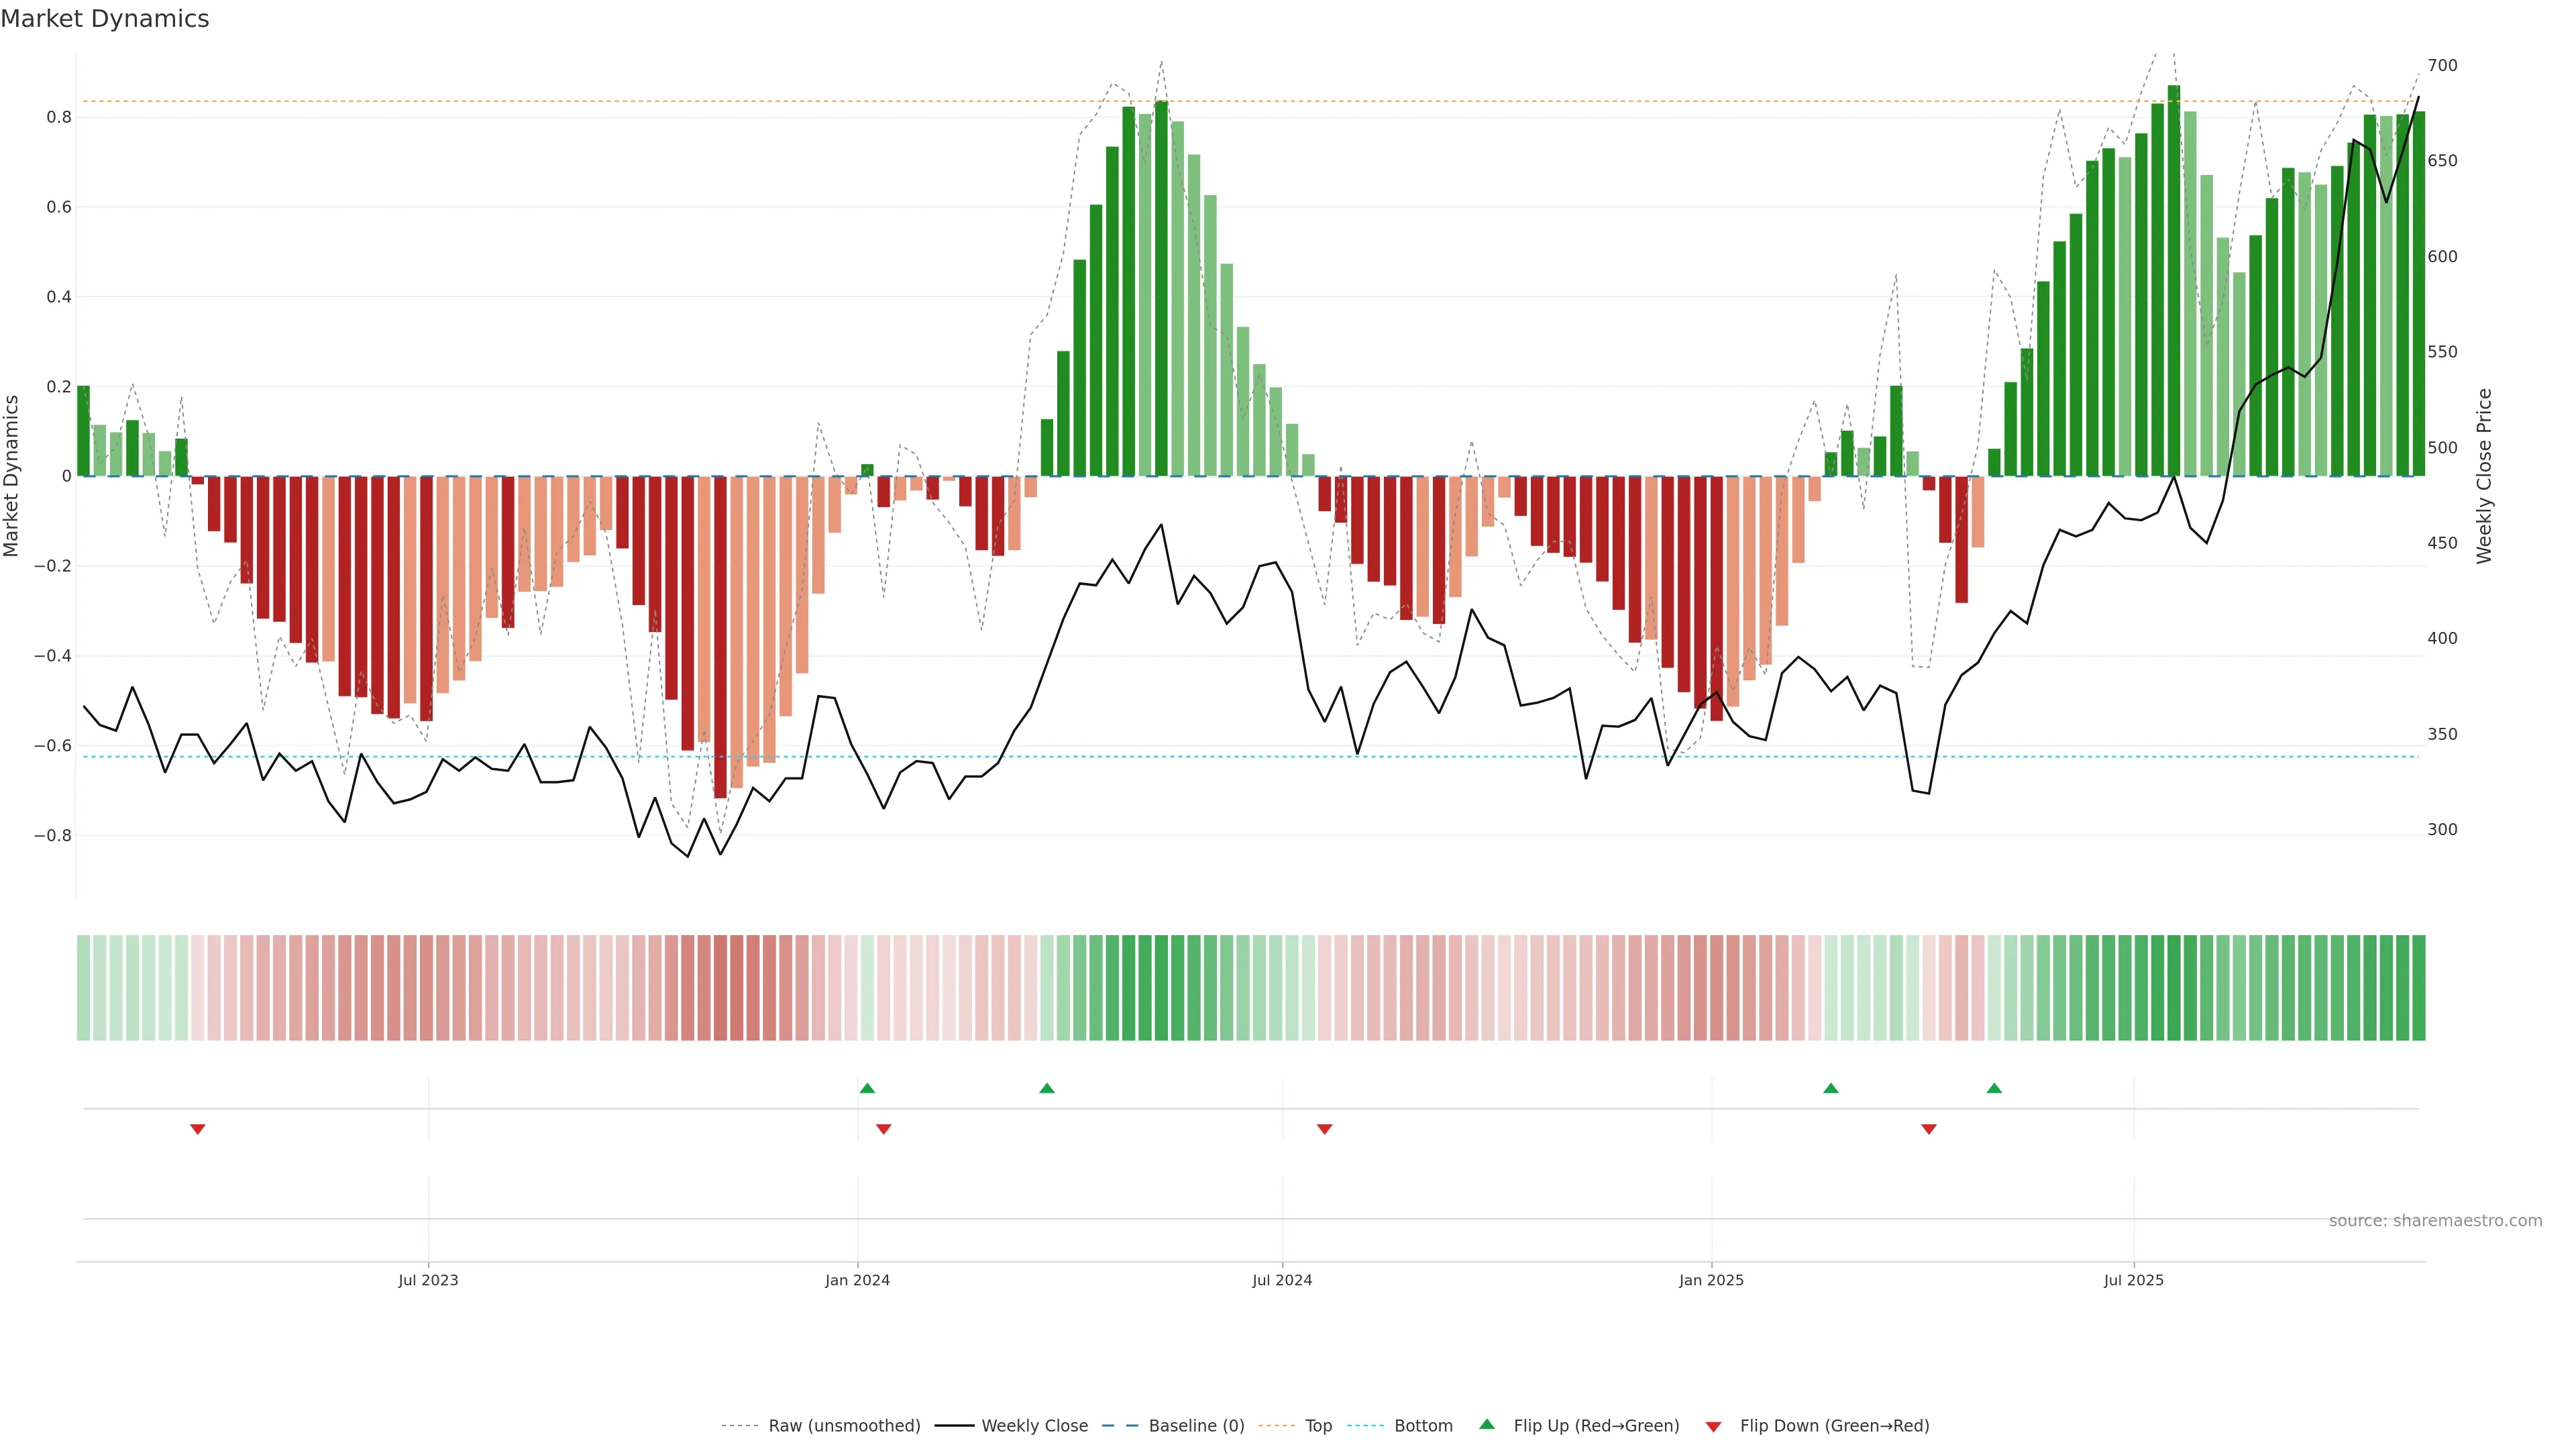The height and width of the screenshot is (1449, 2576).
Task: Click the last green flip-up marker before Jul 2025
Action: tap(1994, 1088)
